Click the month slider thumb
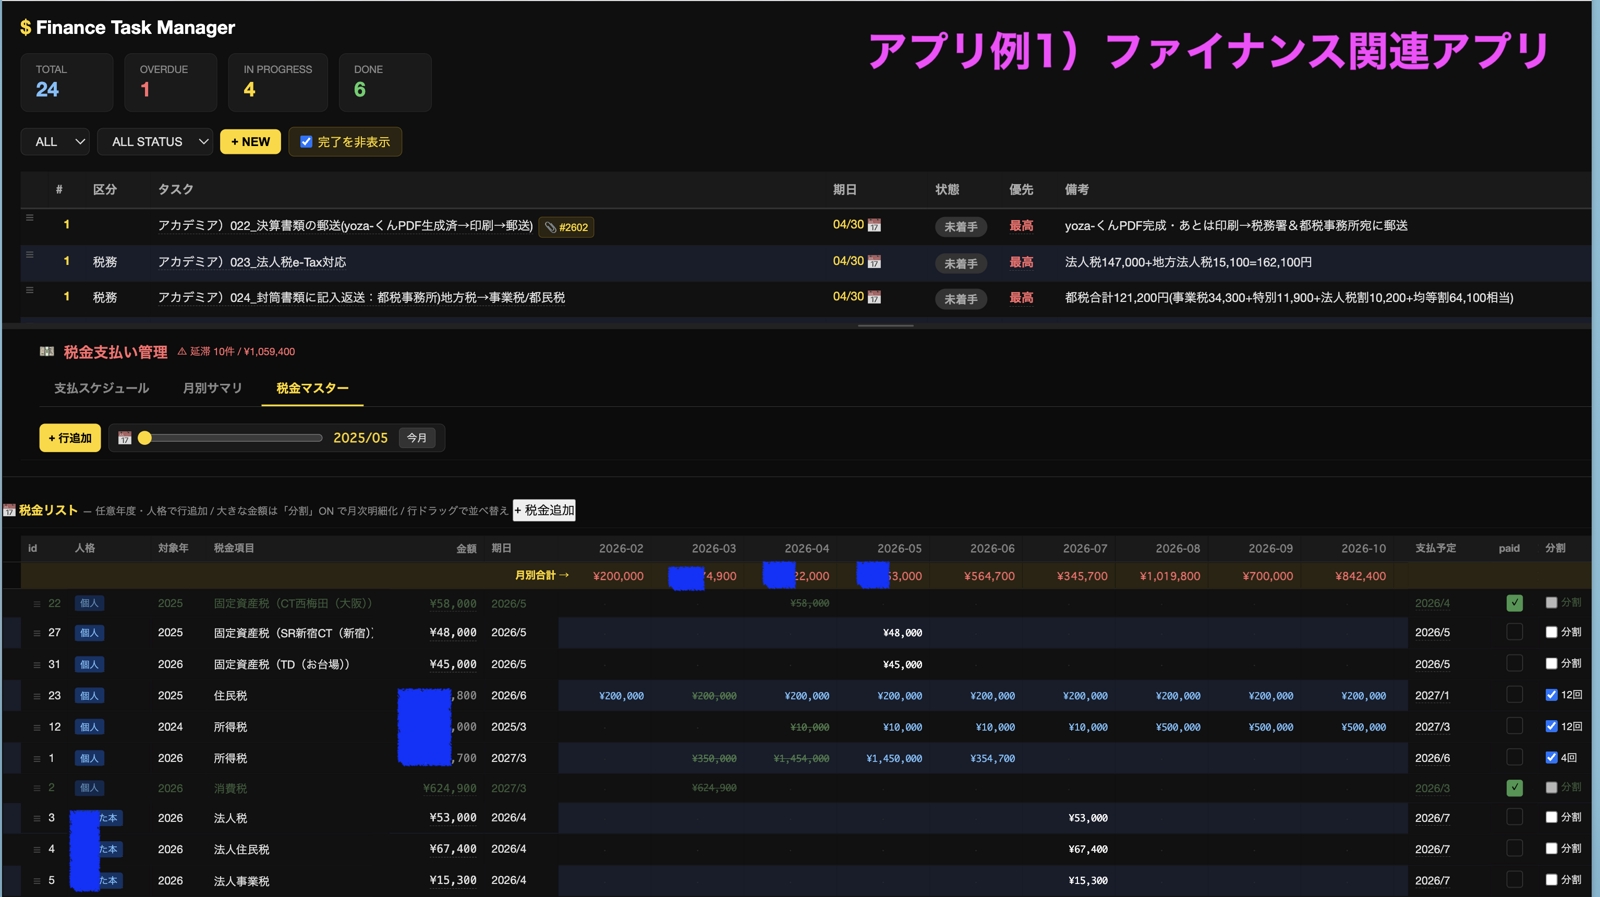This screenshot has height=897, width=1600. (x=145, y=438)
